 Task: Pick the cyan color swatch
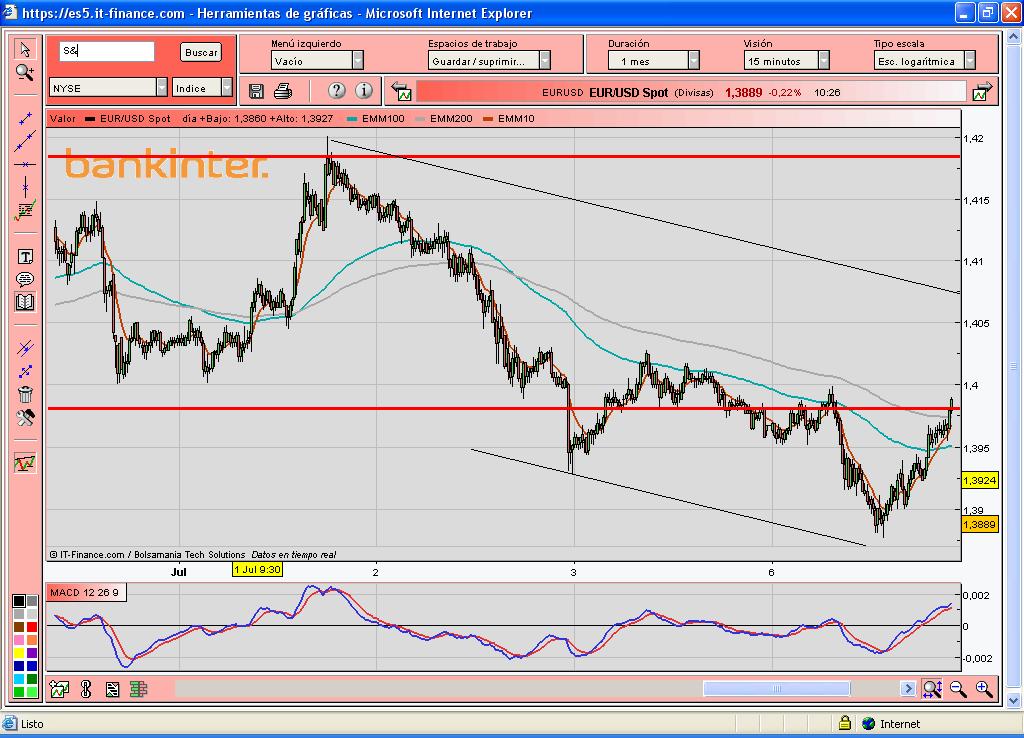click(19, 679)
